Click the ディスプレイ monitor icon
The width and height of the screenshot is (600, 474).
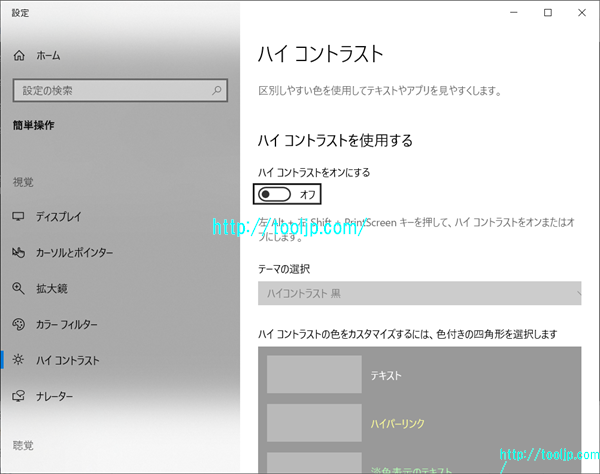point(18,217)
